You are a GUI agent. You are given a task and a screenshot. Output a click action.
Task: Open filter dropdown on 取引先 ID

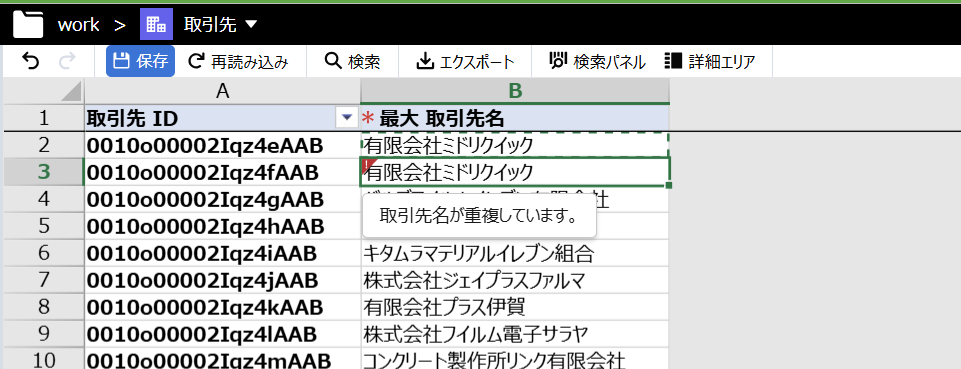click(347, 117)
